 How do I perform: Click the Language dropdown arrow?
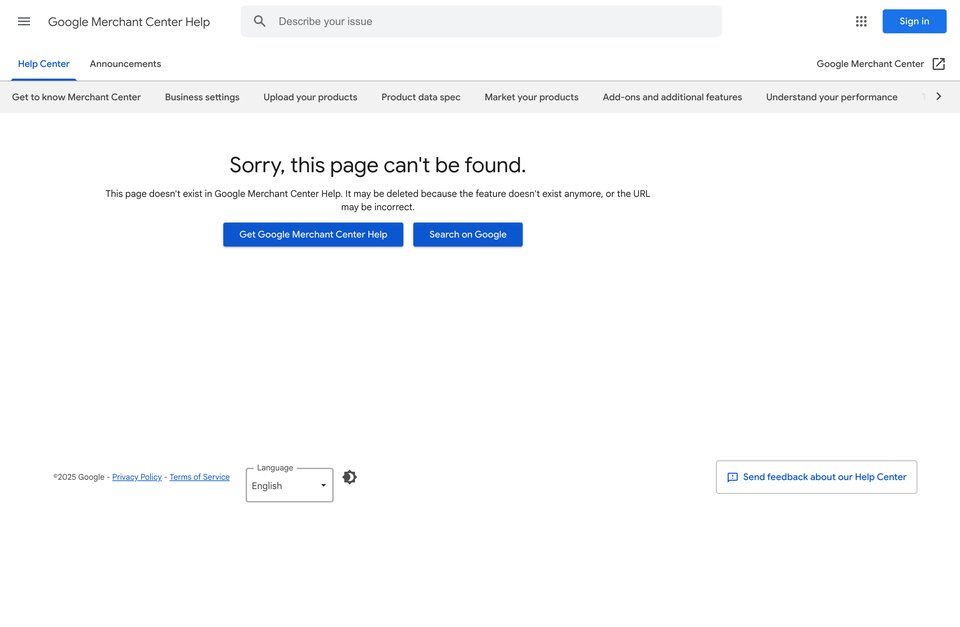tap(323, 486)
